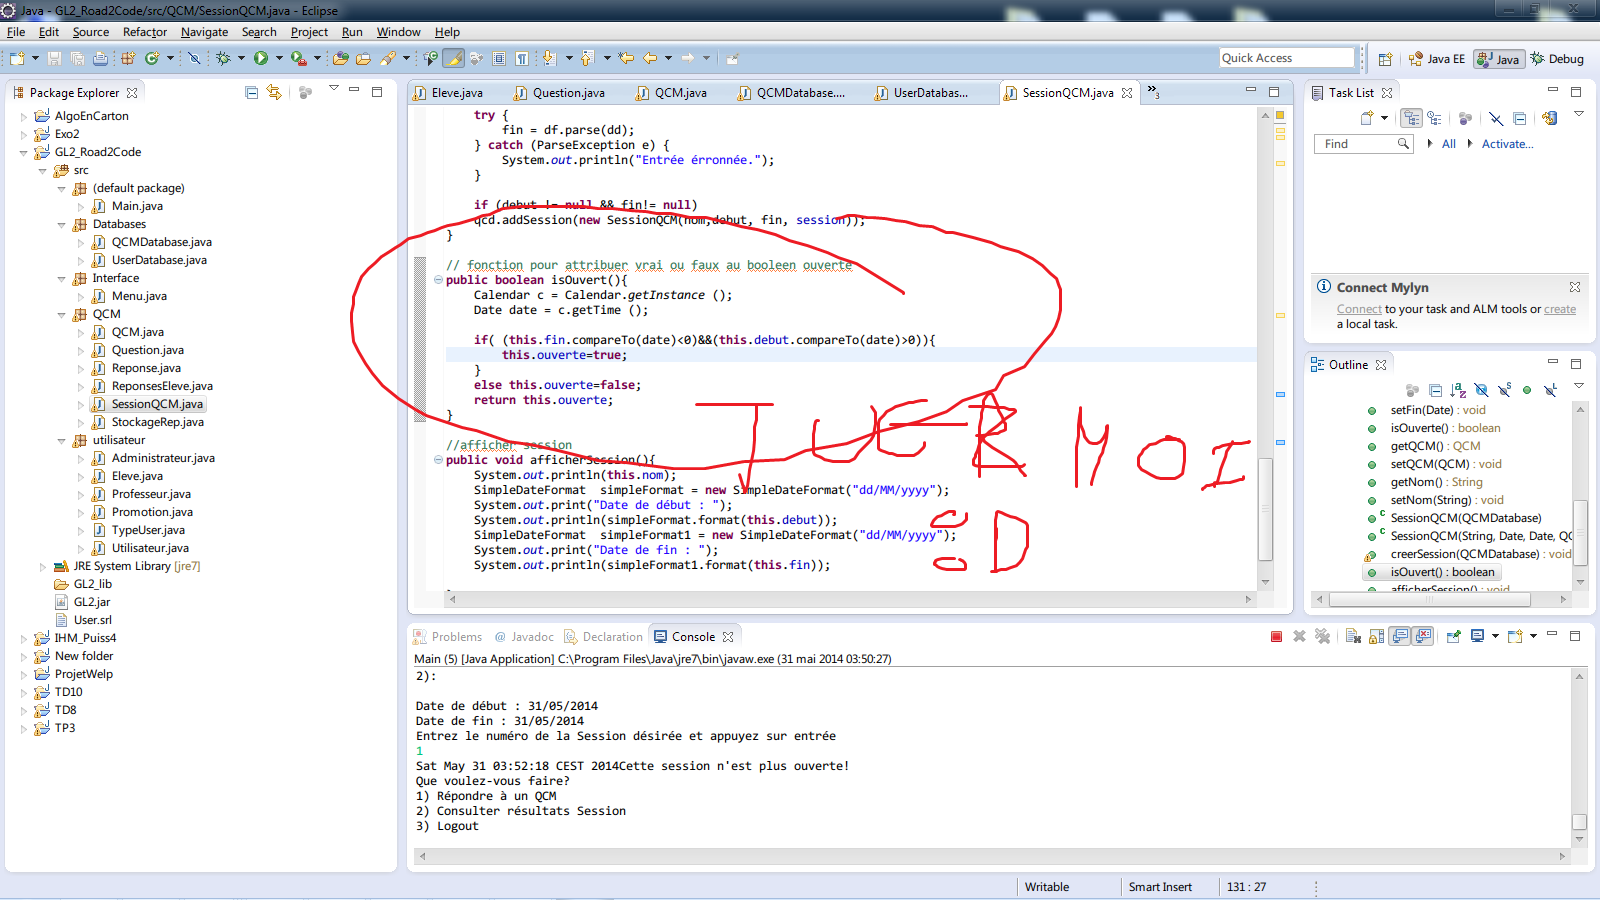Toggle Mark Occurrences highlighter in toolbar

(x=454, y=59)
